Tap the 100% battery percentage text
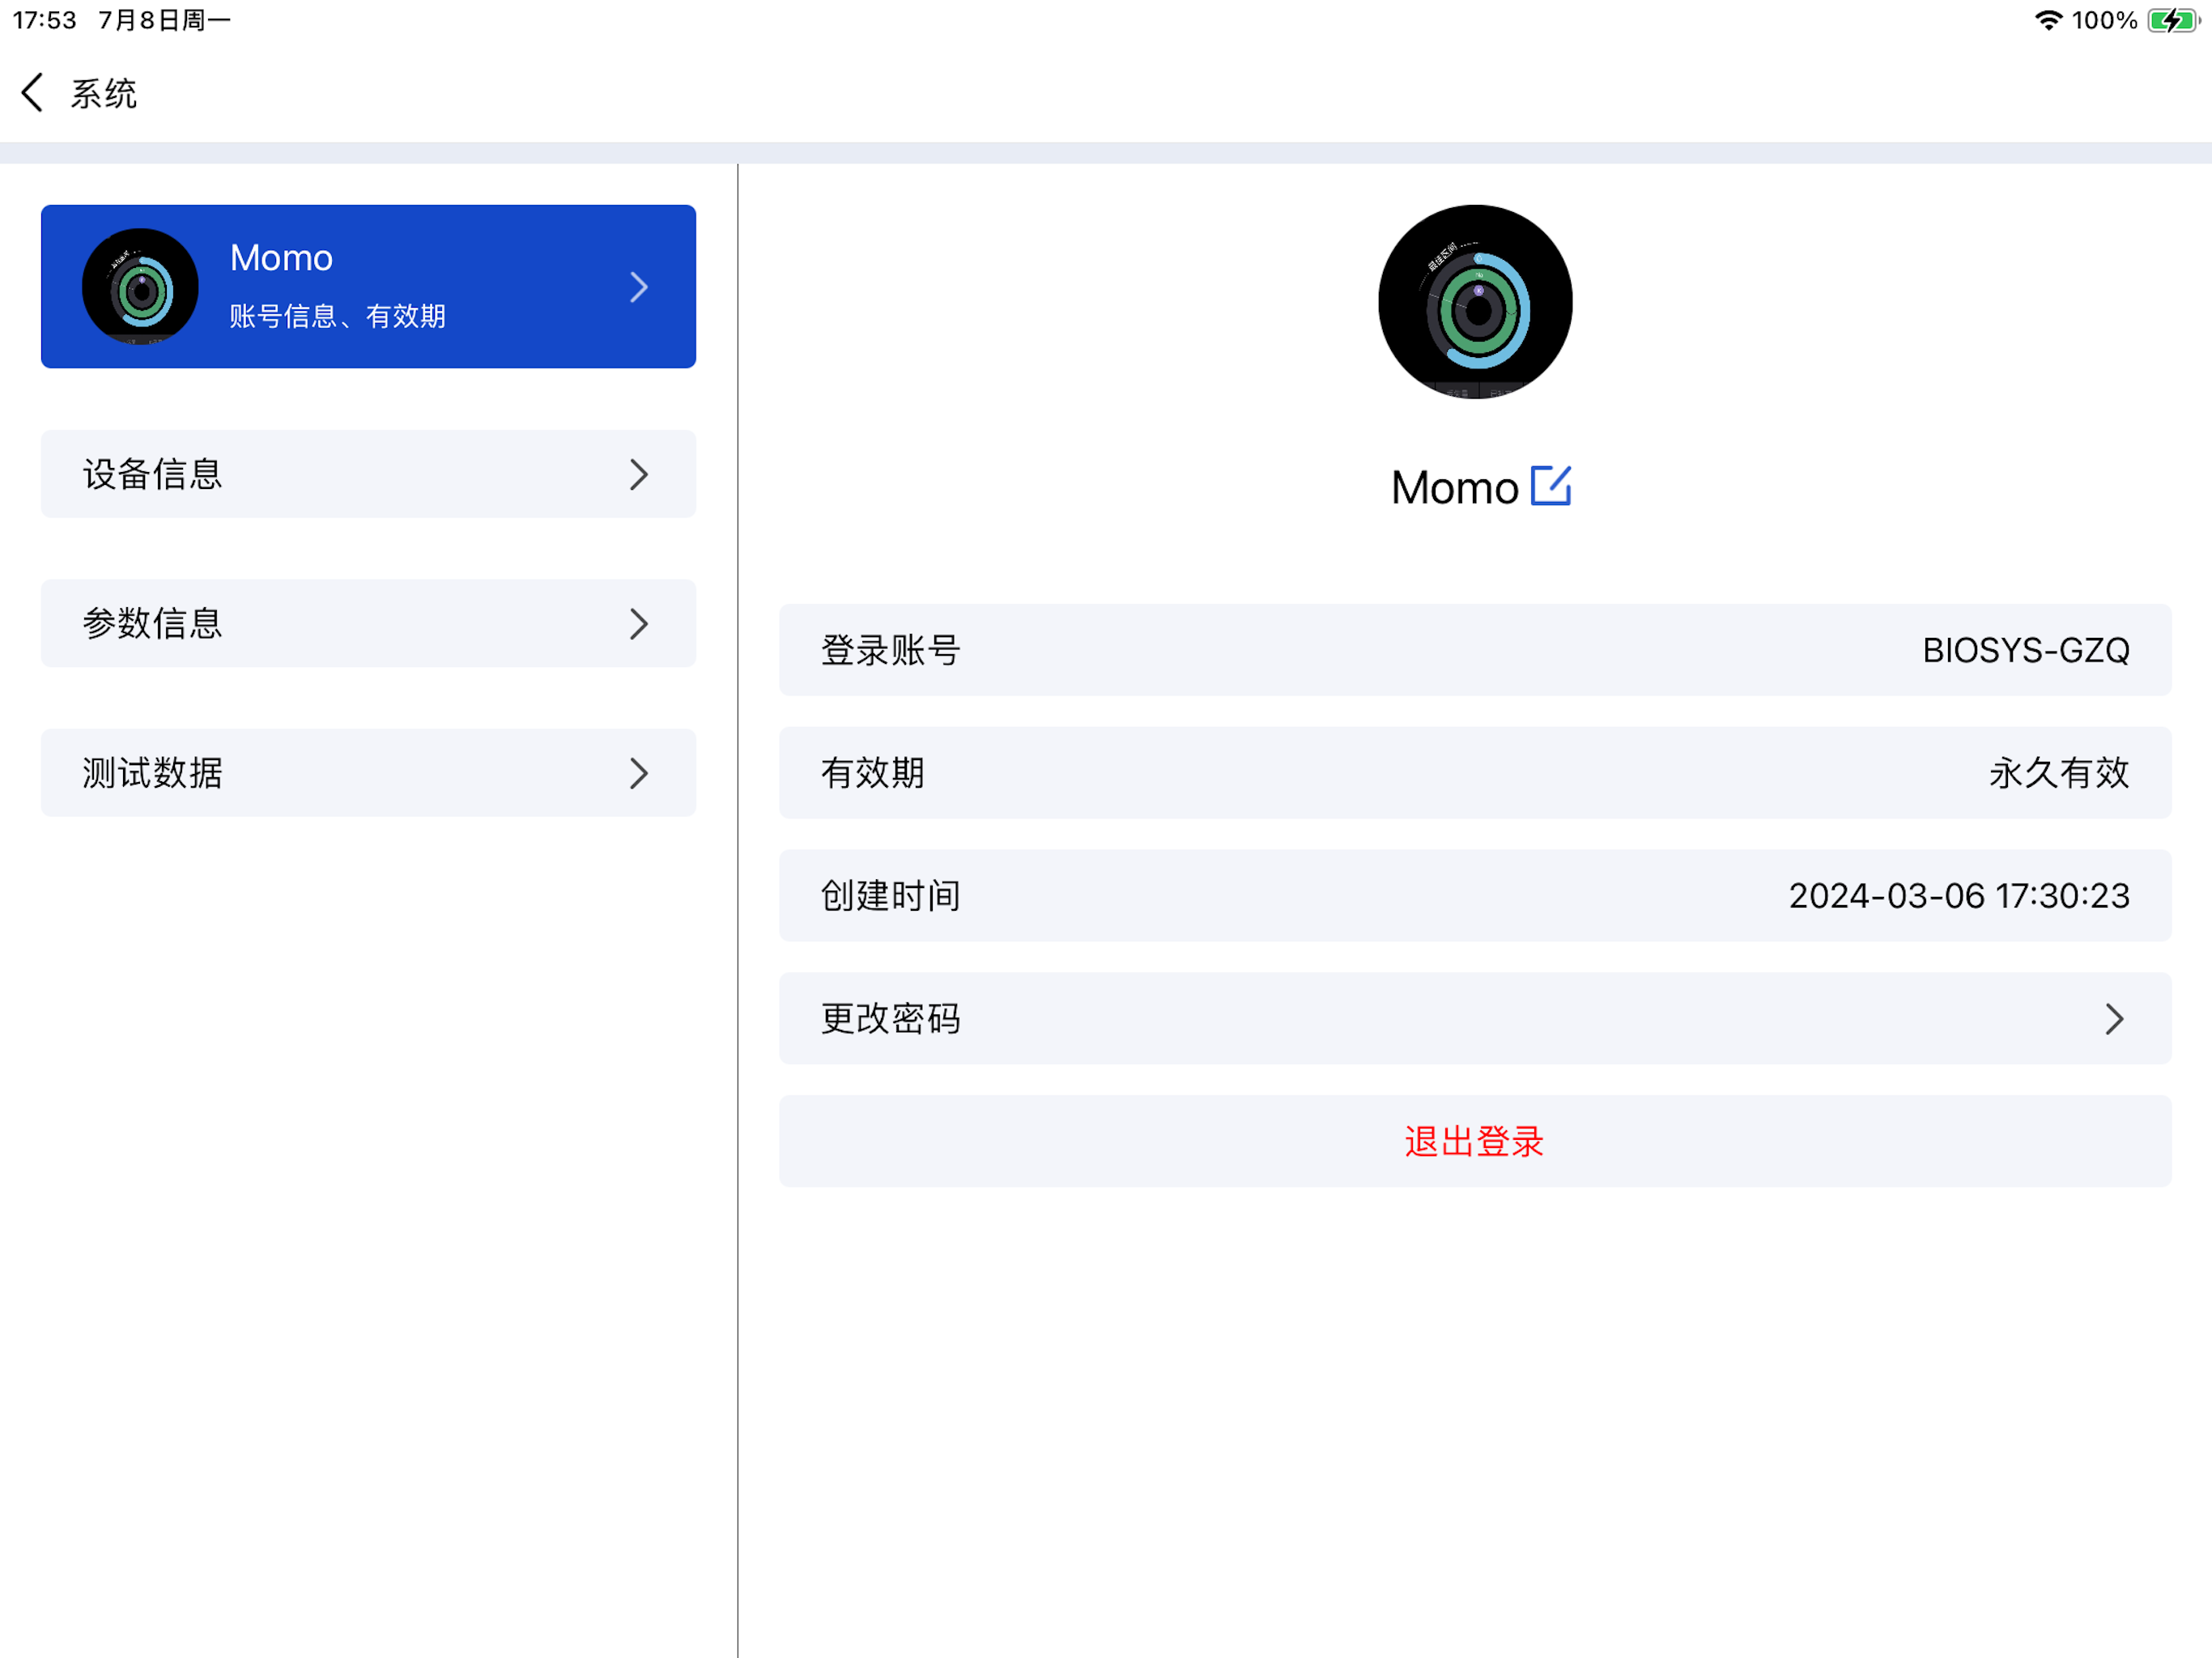This screenshot has height=1658, width=2212. pyautogui.click(x=2104, y=21)
